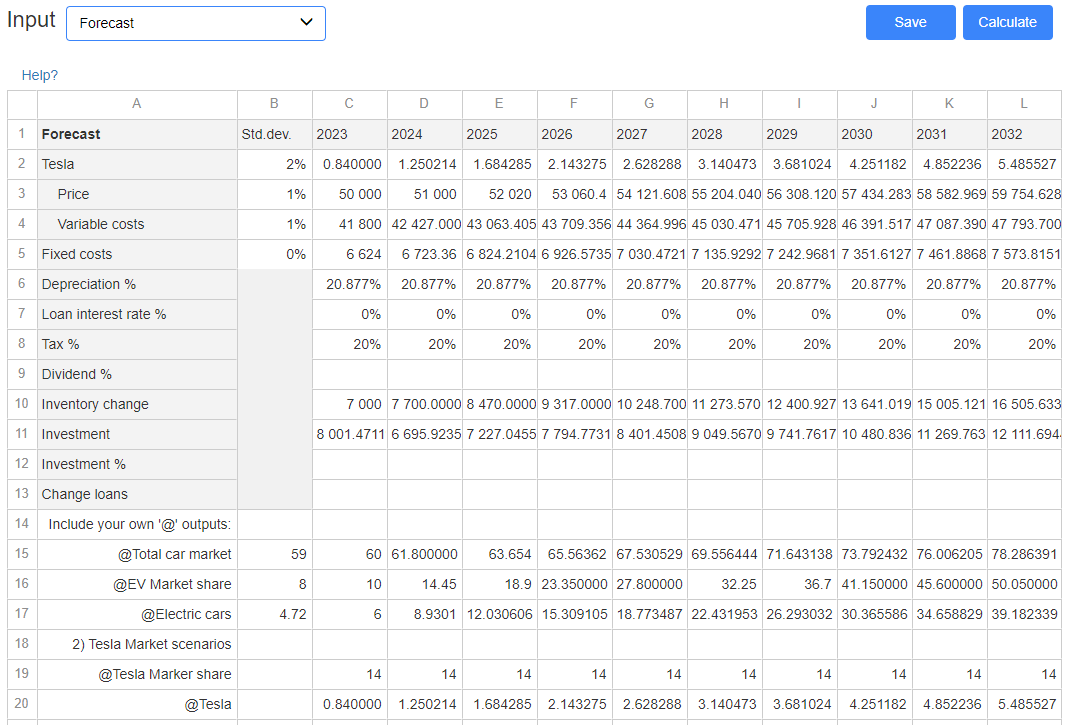Click Electric cars value 4.72
This screenshot has height=725, width=1072.
[274, 614]
